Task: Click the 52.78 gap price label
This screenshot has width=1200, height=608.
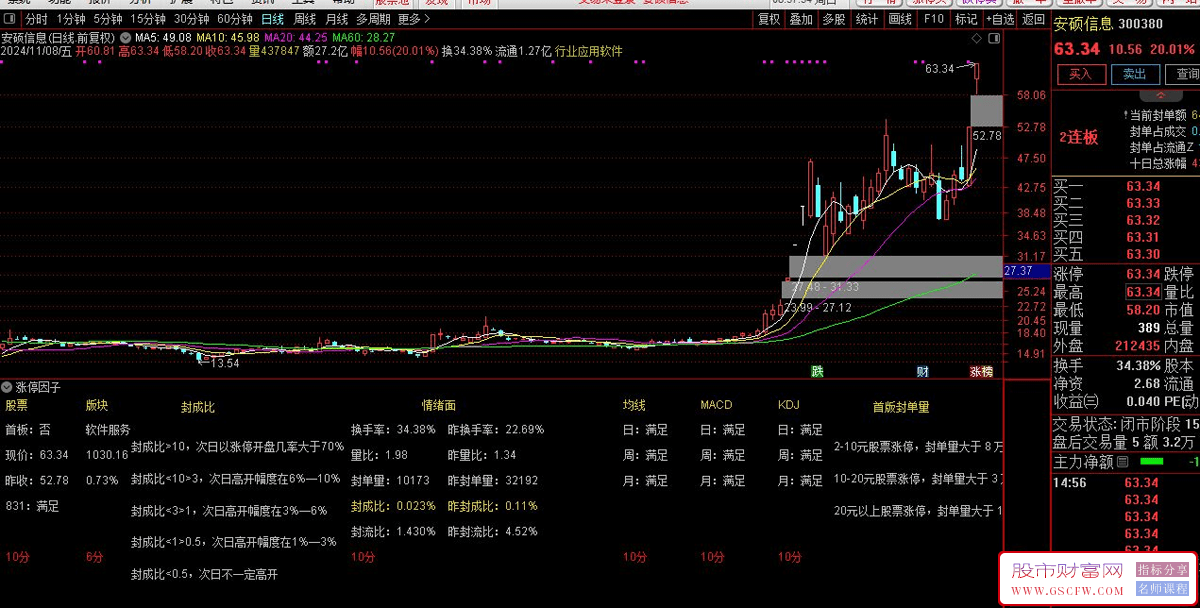Action: coord(986,135)
